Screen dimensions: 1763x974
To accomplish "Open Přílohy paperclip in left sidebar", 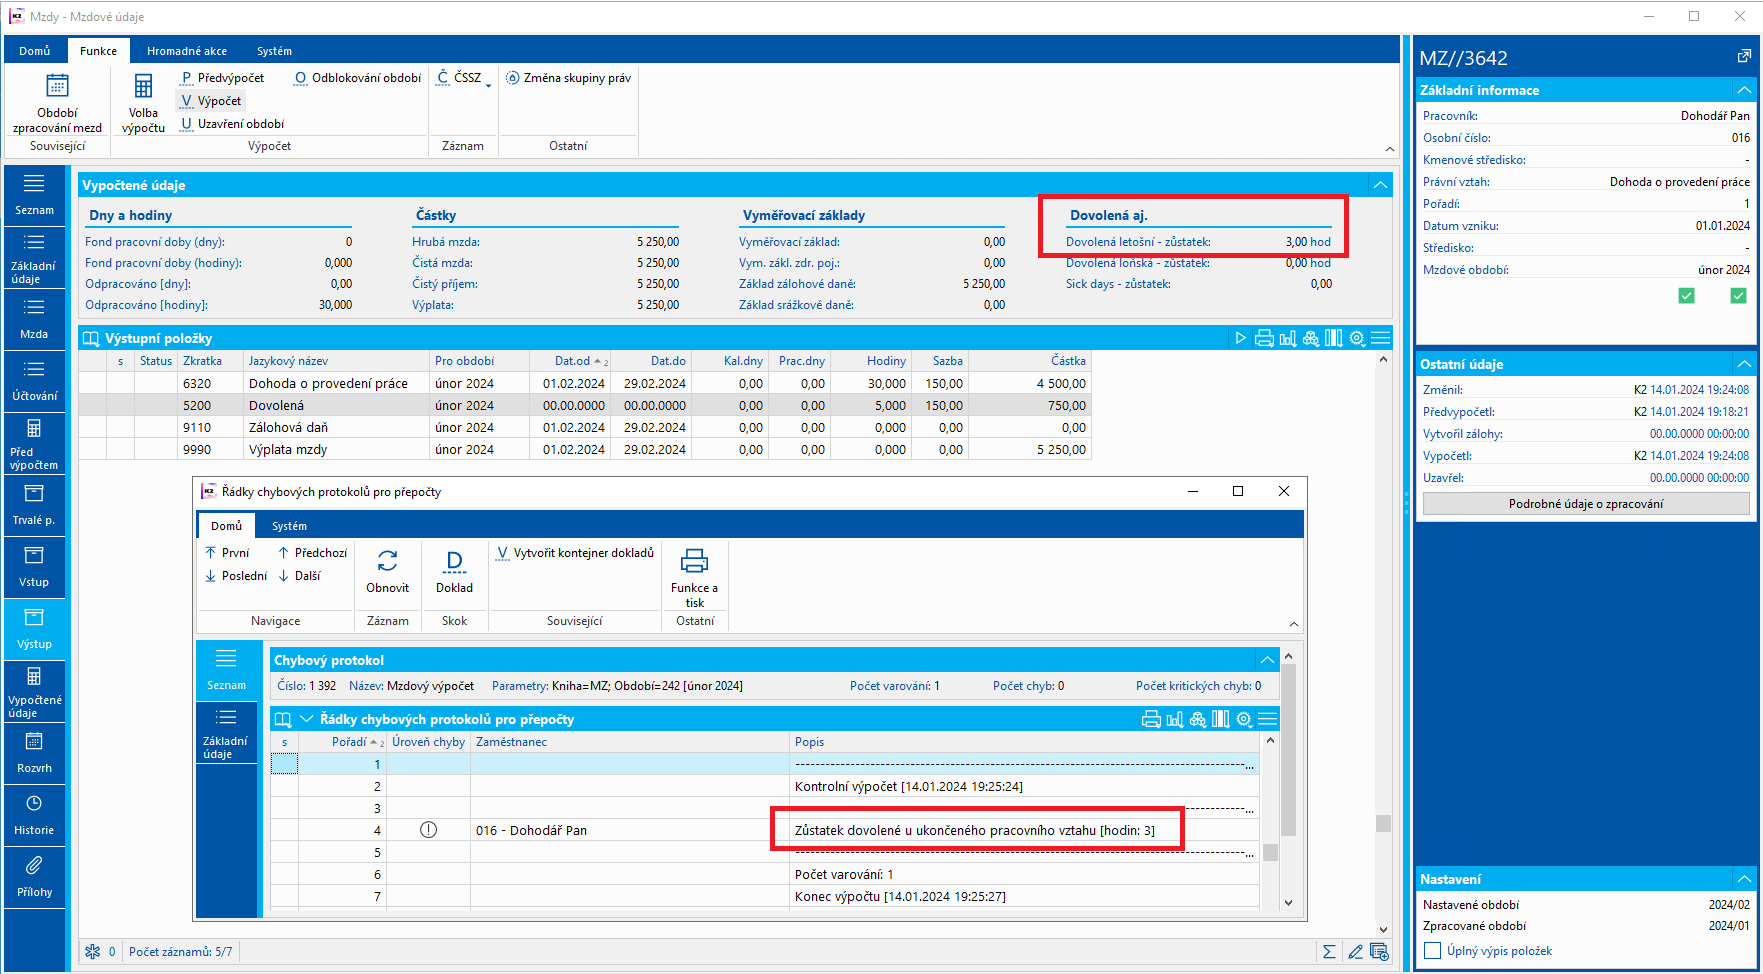I will (34, 866).
